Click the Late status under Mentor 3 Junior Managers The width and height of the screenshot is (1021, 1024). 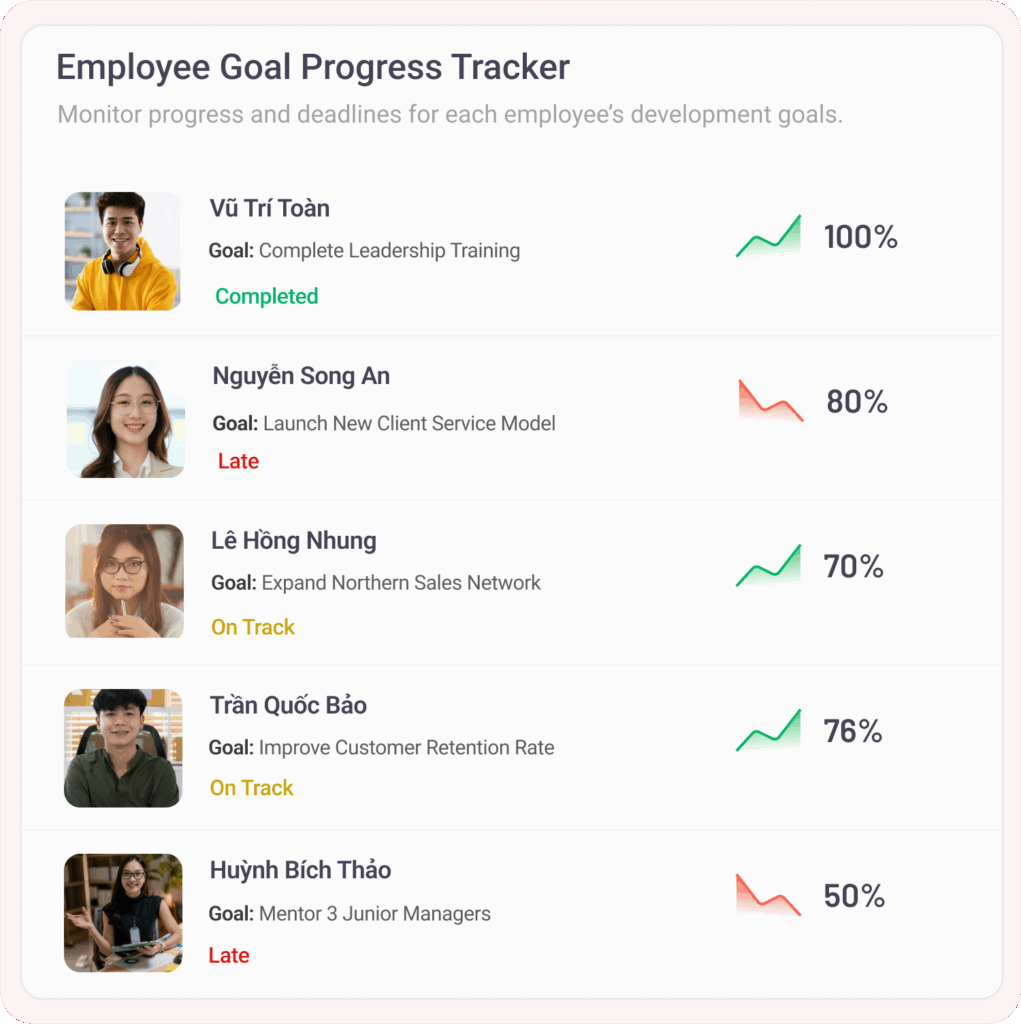229,955
